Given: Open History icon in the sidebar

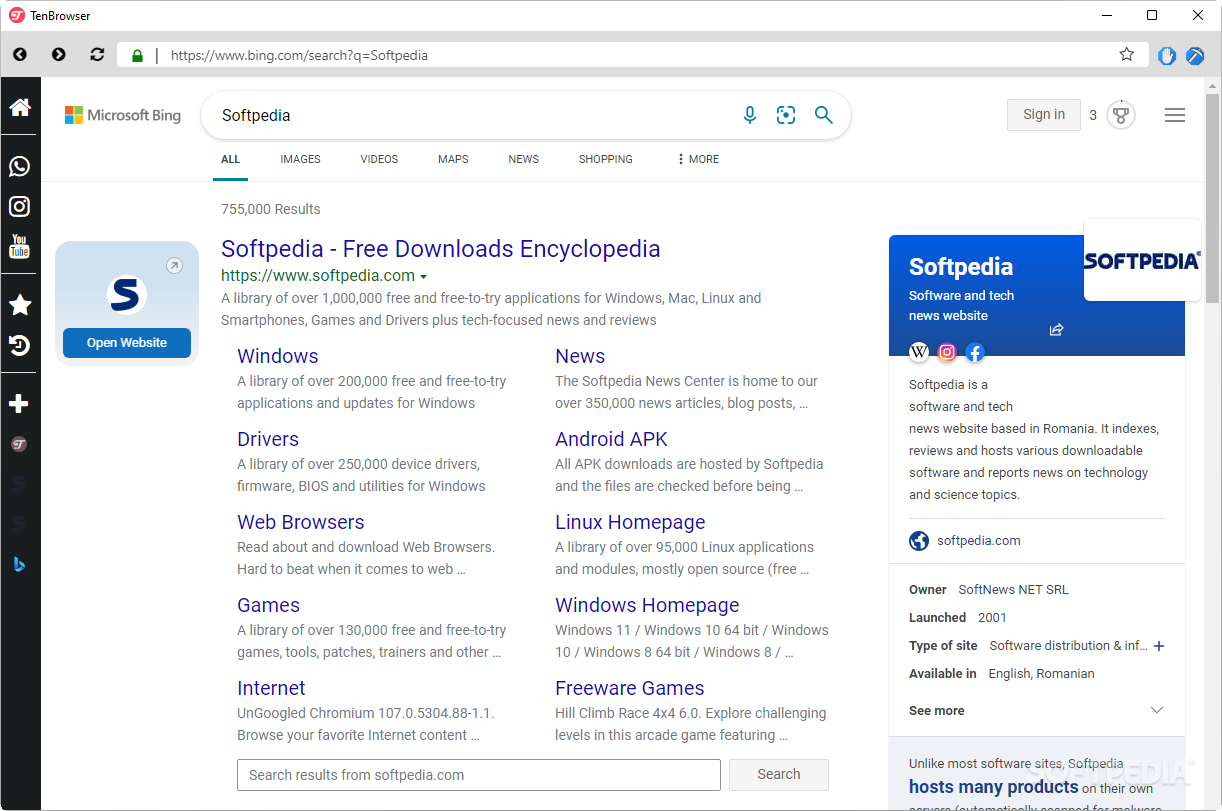Looking at the screenshot, I should (x=20, y=346).
